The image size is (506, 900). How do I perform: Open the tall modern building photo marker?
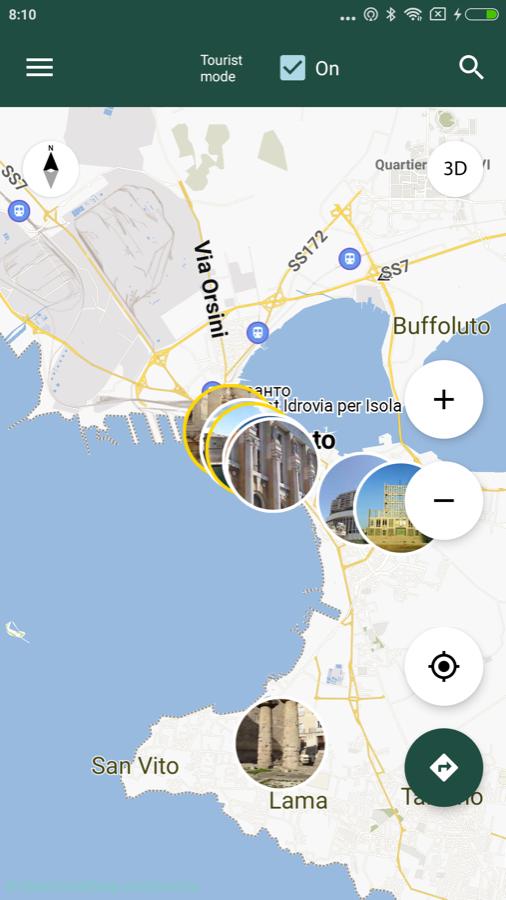coord(396,509)
